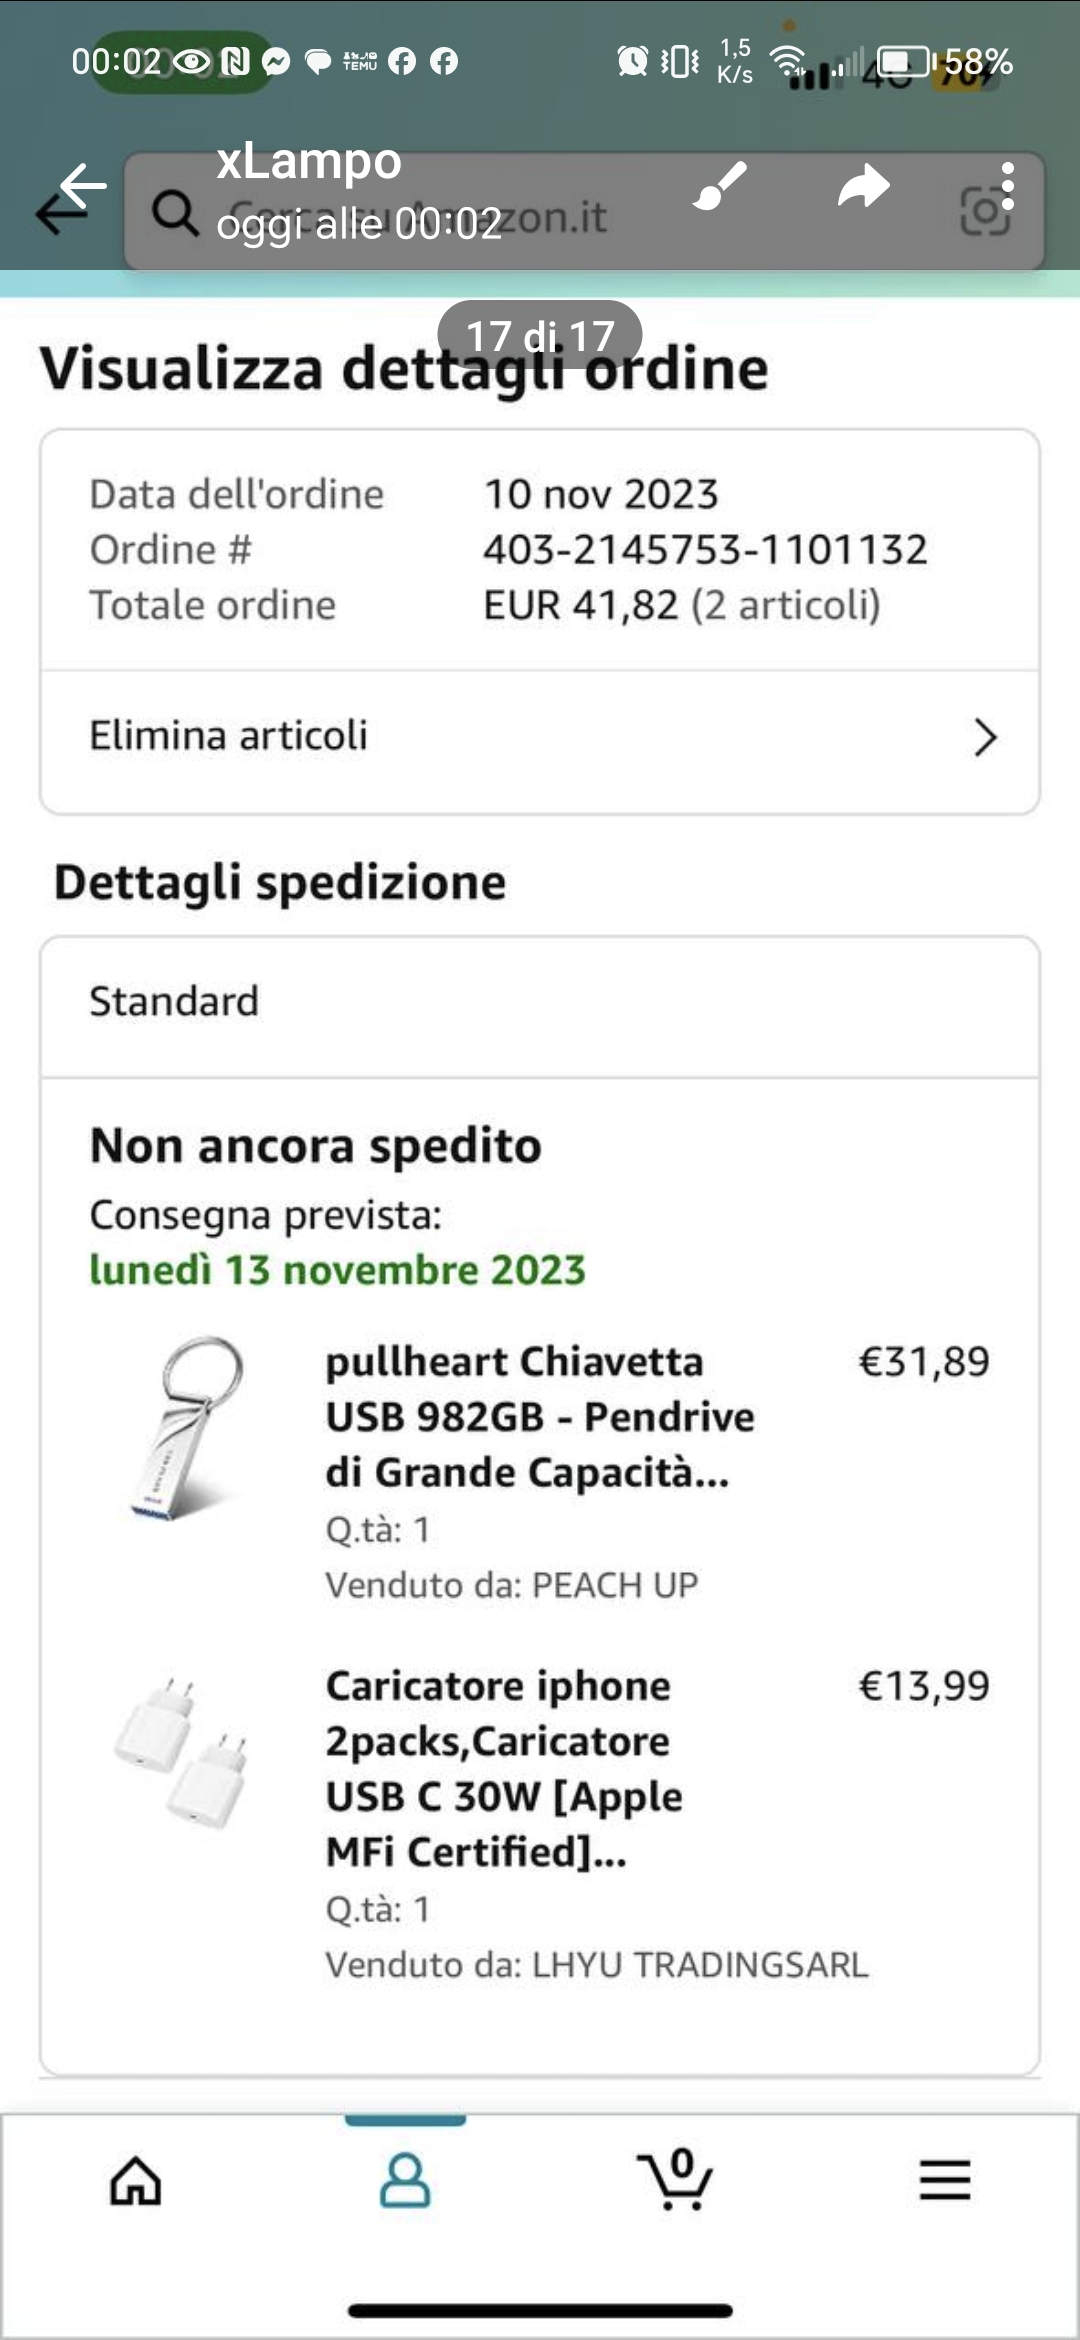
Task: Tap the xLampo sender name
Action: 309,161
